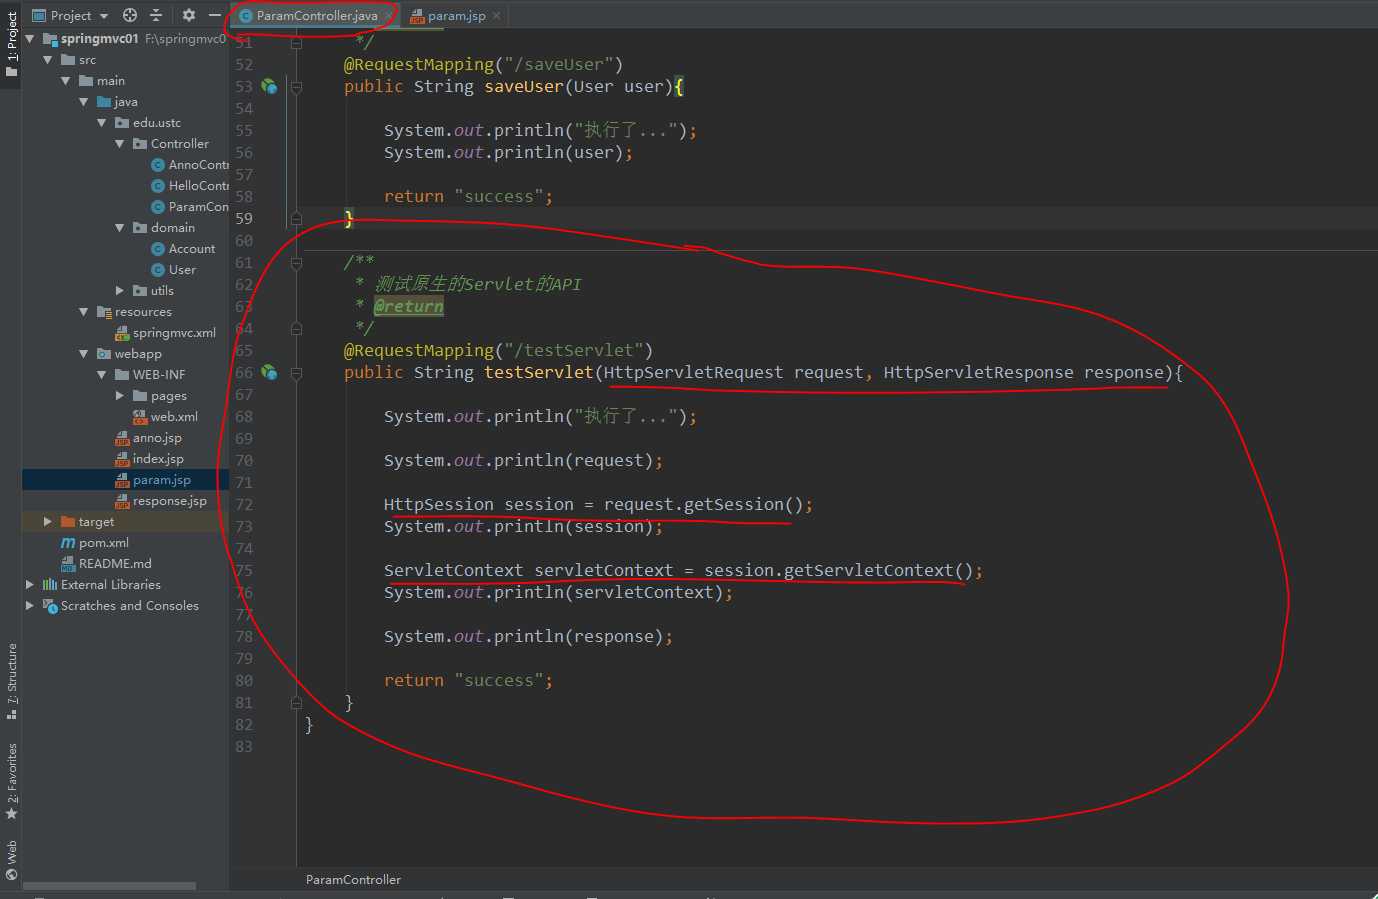Fold the saveUser method at line 53
The width and height of the screenshot is (1378, 899).
pos(296,87)
